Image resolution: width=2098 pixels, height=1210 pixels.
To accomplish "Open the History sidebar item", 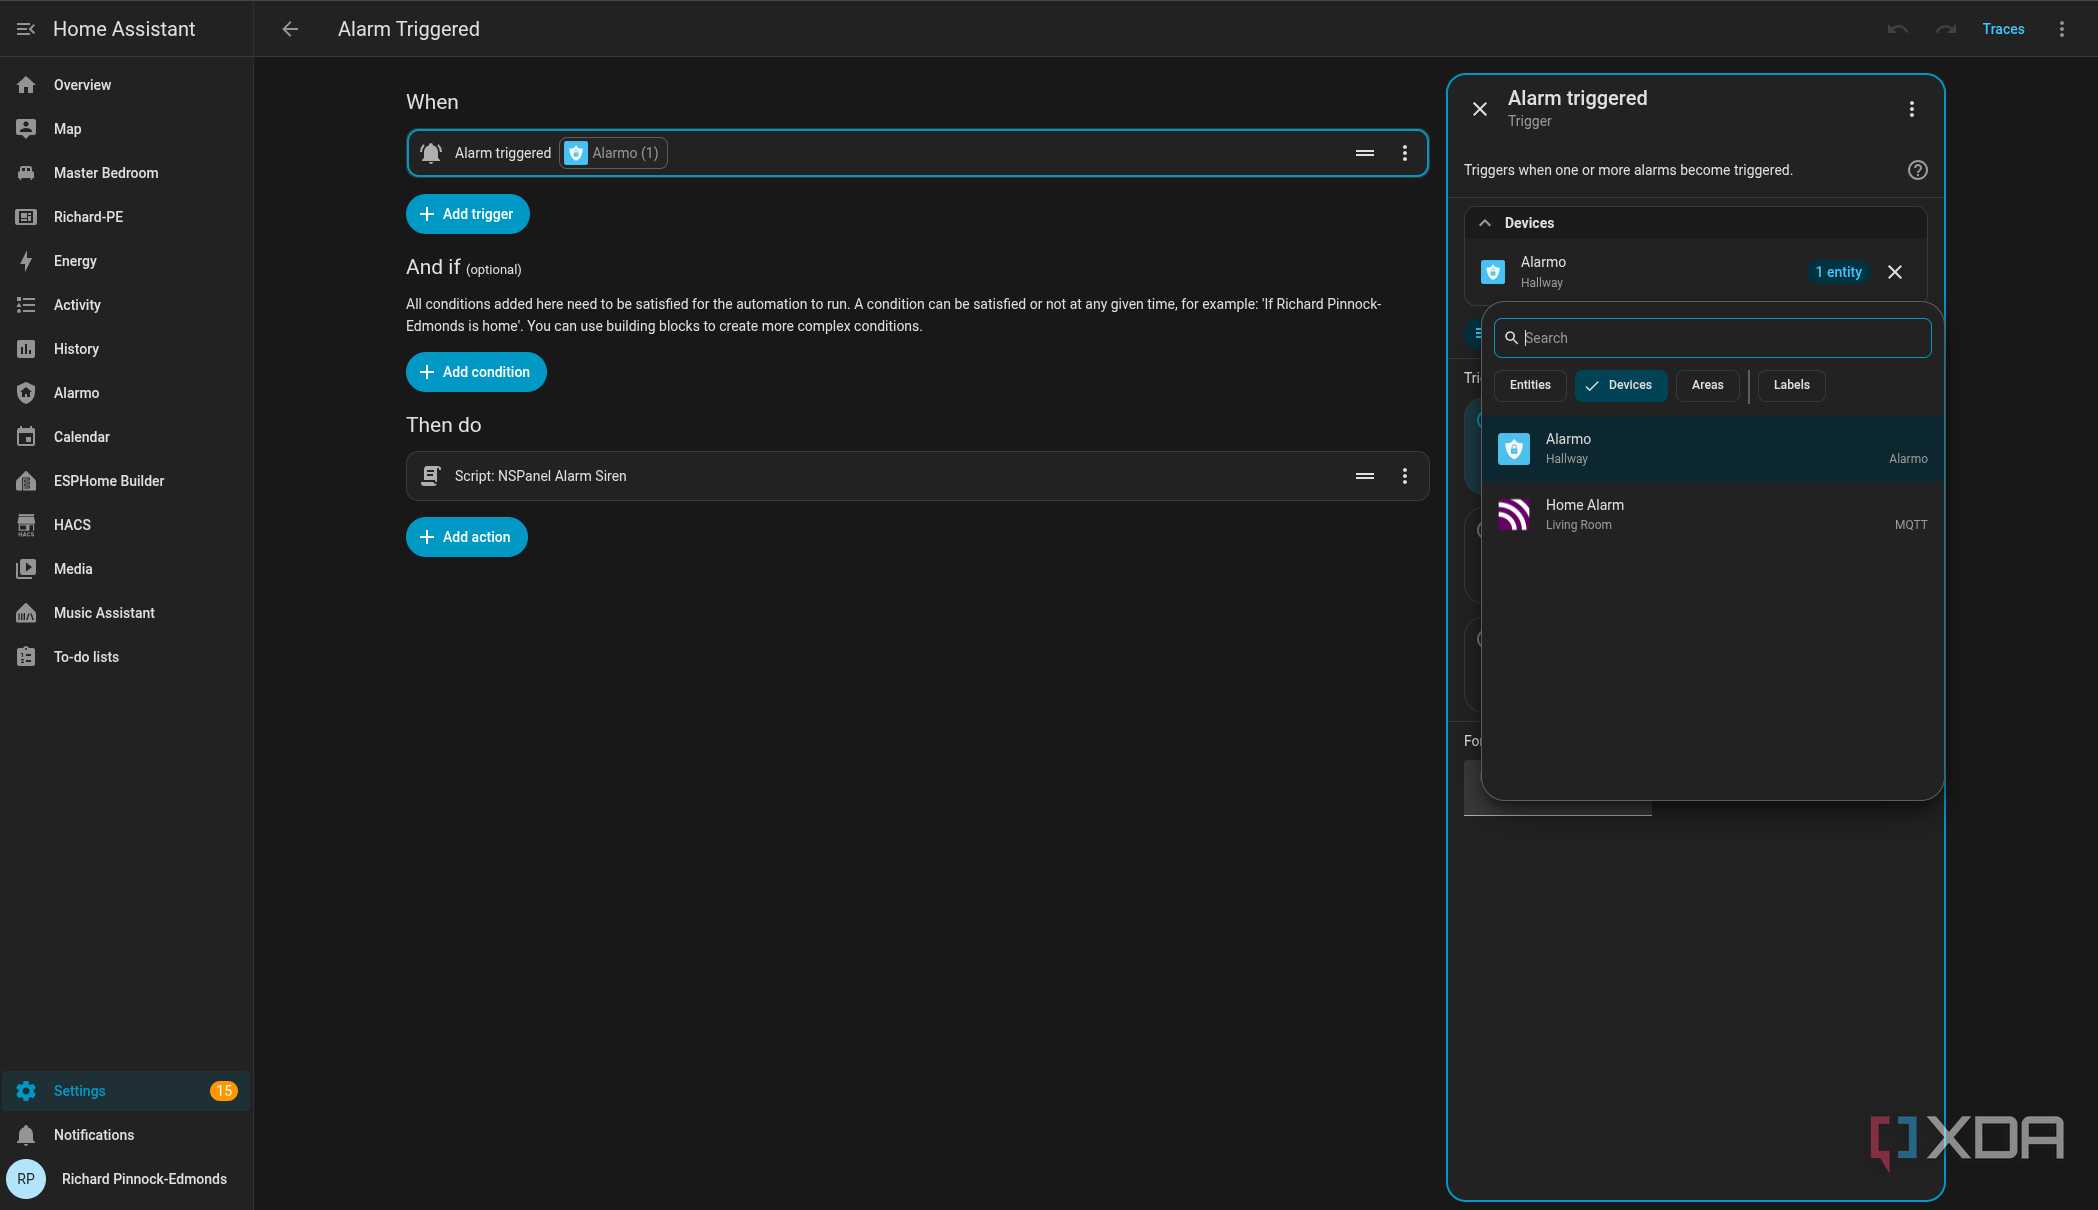I will pyautogui.click(x=126, y=349).
